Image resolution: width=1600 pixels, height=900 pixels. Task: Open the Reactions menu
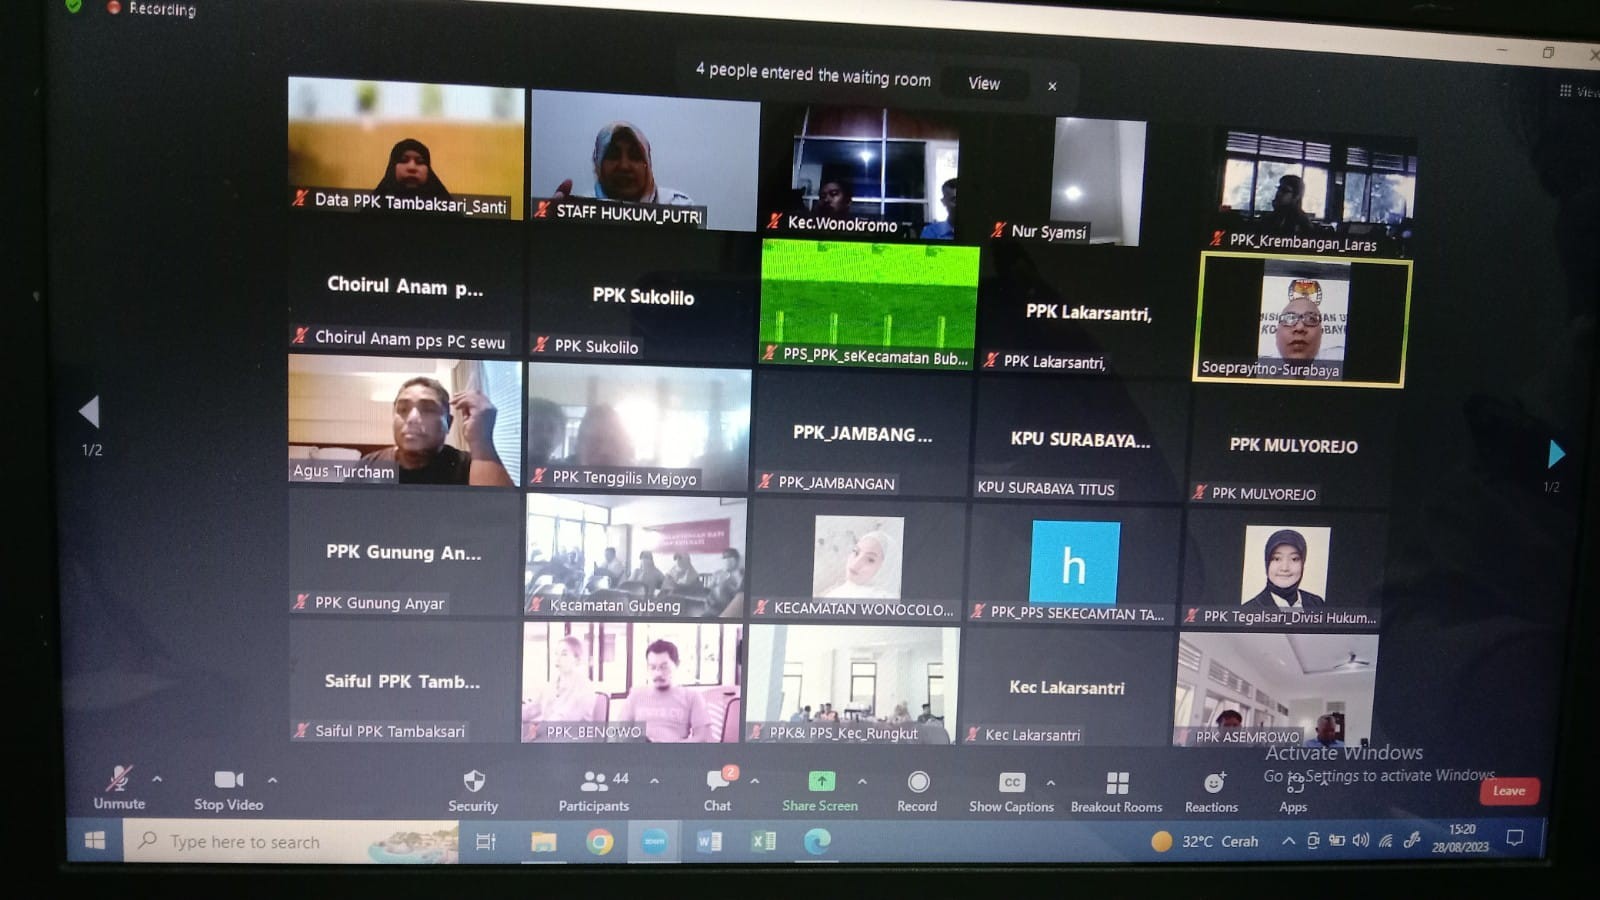coord(1213,783)
